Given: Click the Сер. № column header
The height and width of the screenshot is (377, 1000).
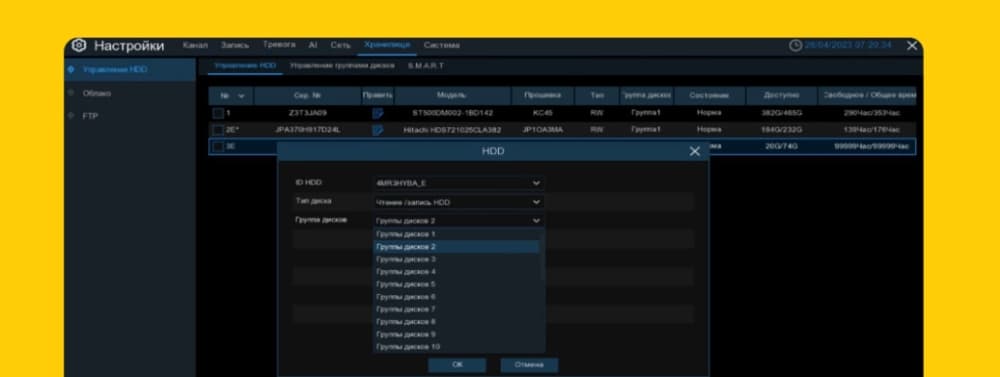Looking at the screenshot, I should tap(307, 96).
